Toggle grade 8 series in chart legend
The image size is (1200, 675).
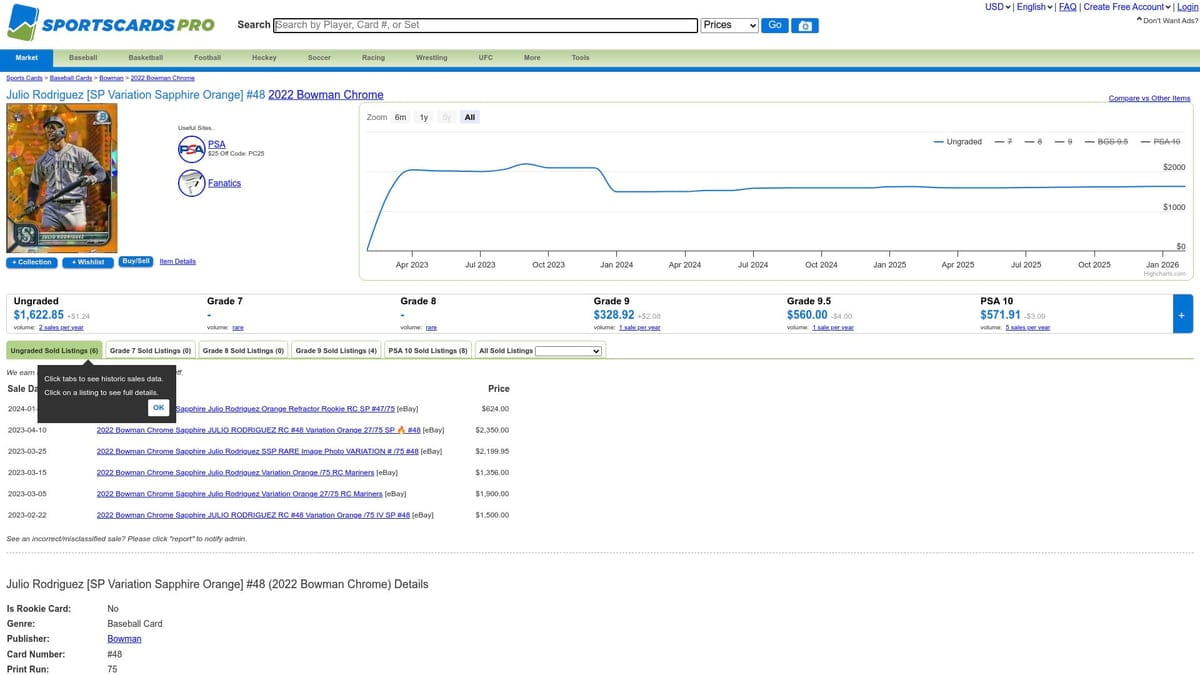1033,142
